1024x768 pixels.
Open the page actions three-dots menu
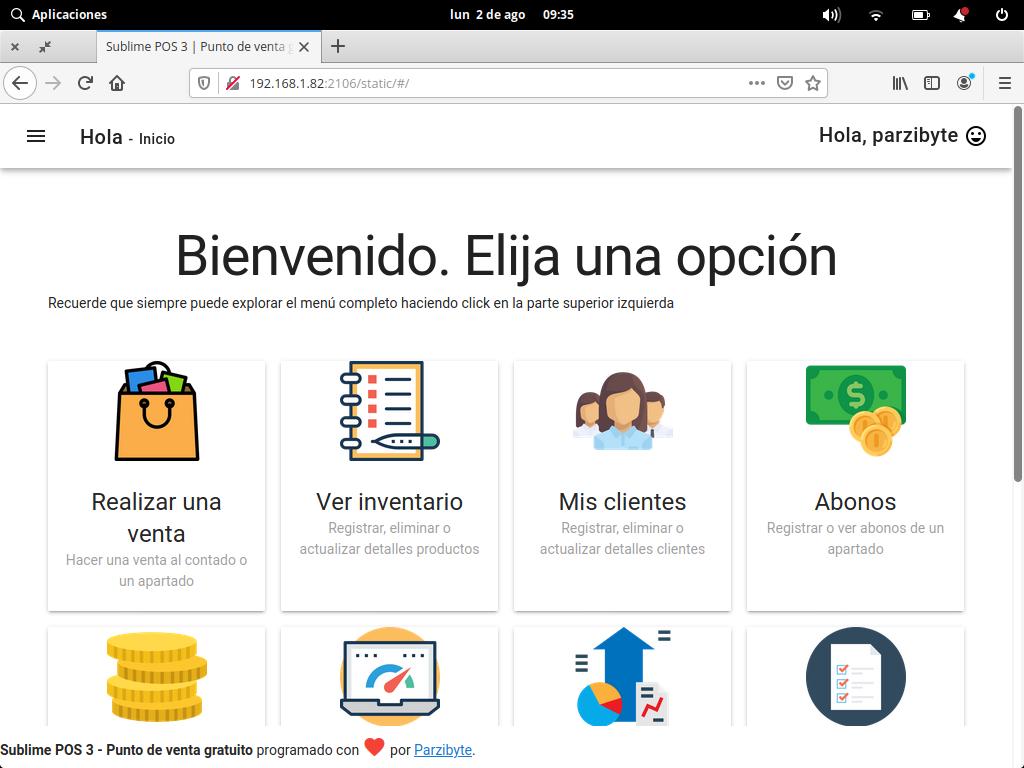coord(756,83)
